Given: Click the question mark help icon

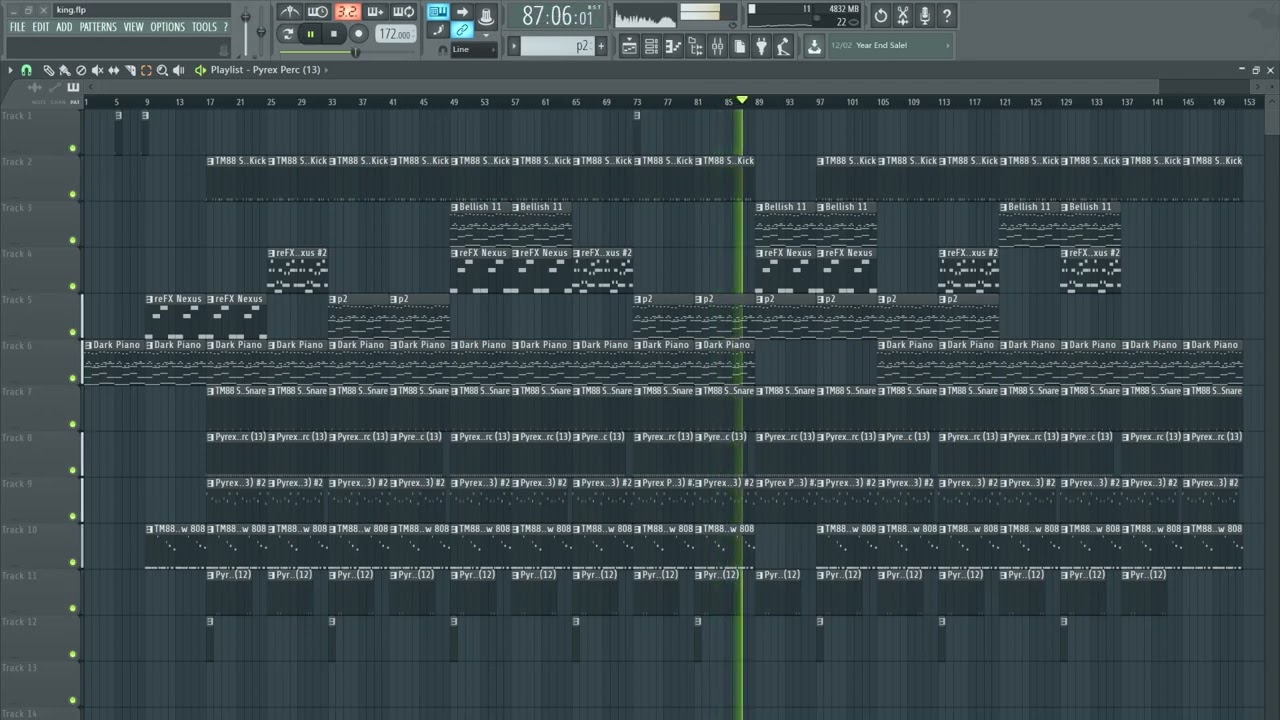Looking at the screenshot, I should (x=947, y=15).
